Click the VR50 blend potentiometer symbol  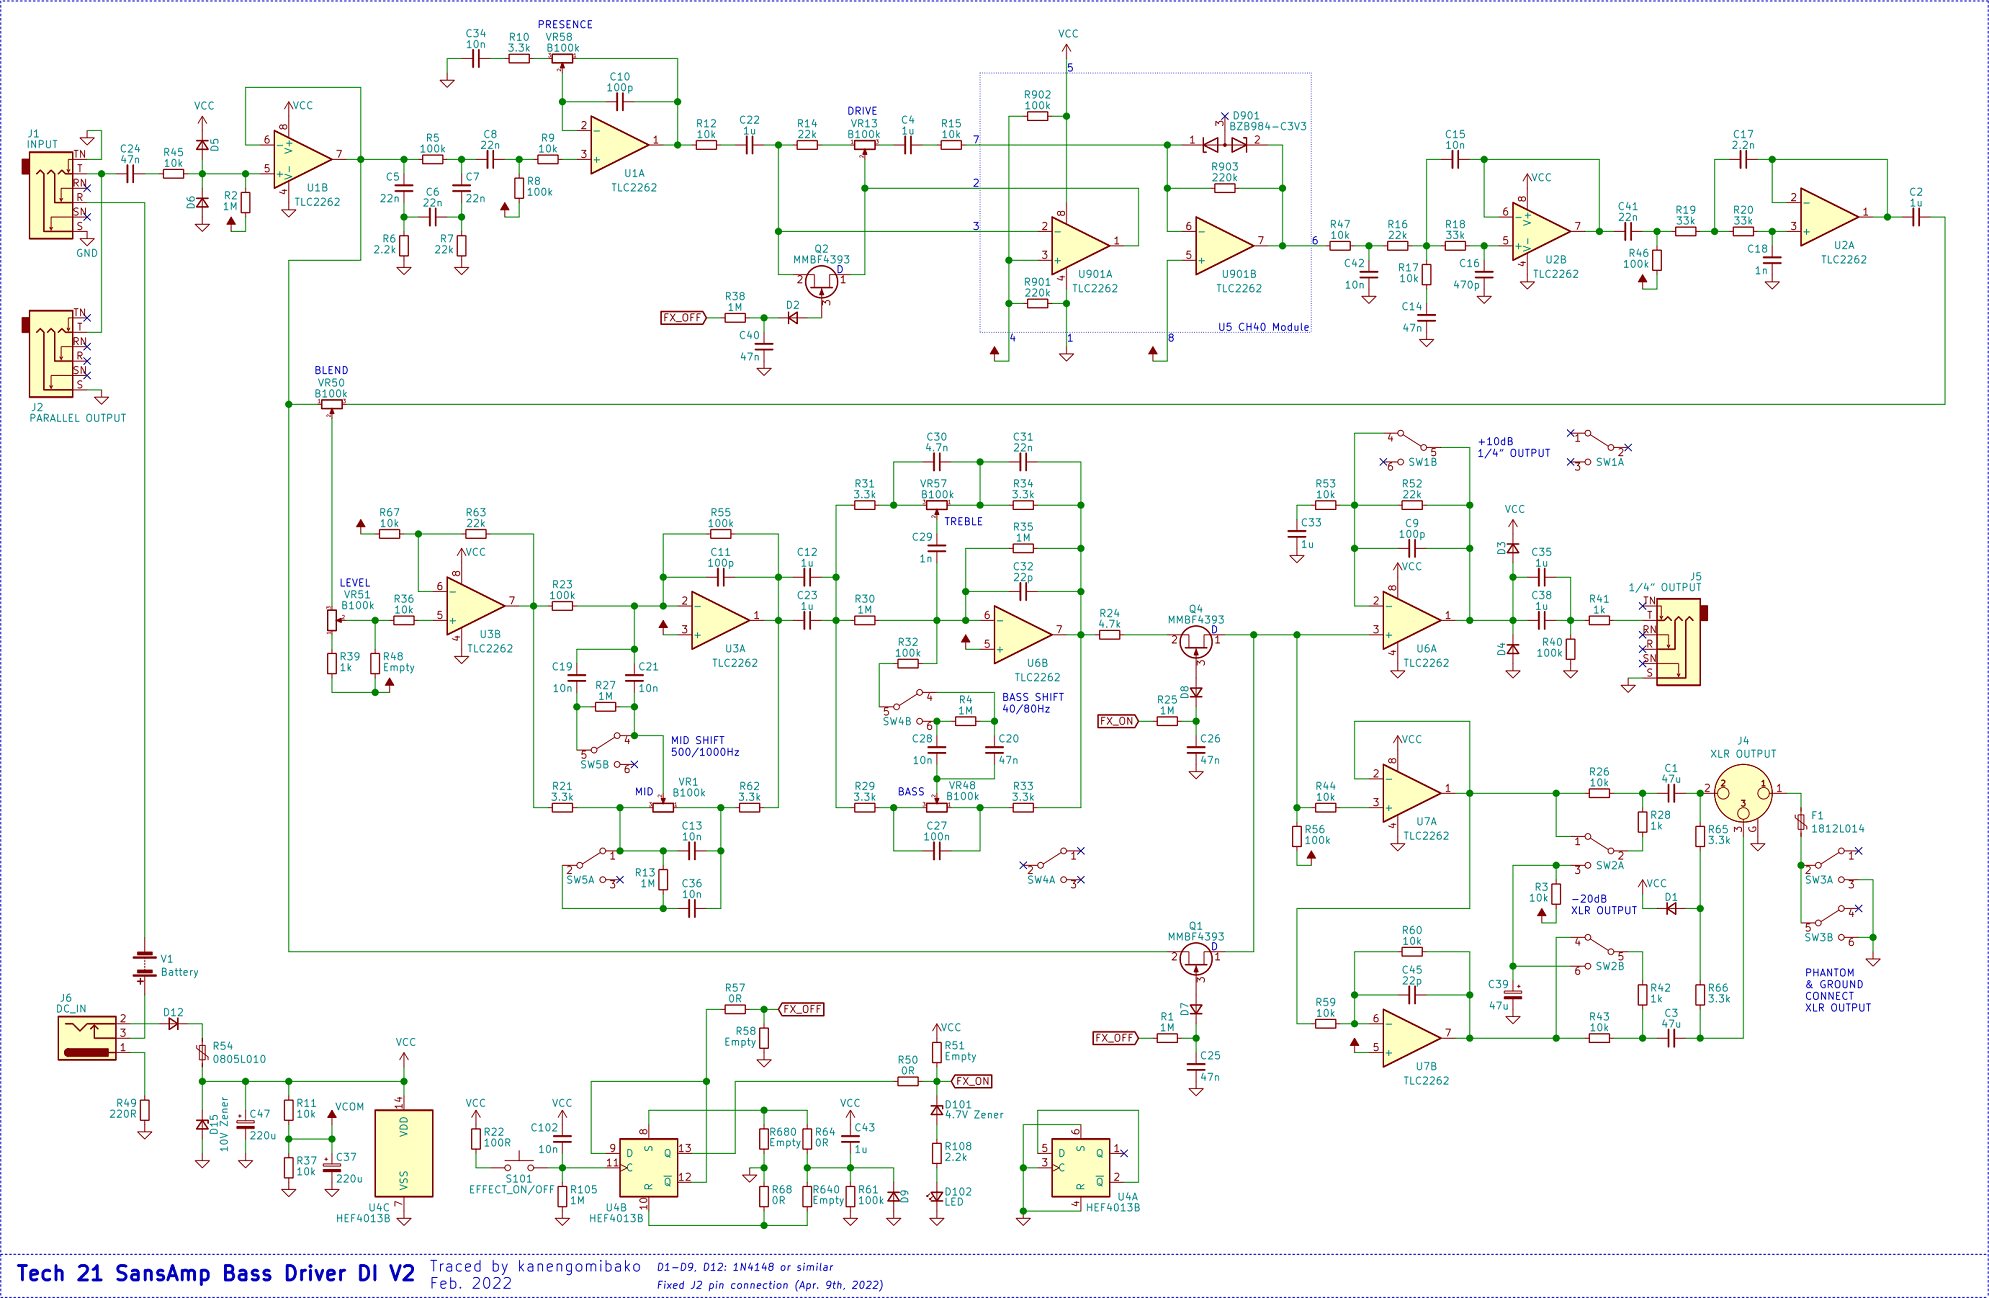pyautogui.click(x=331, y=406)
